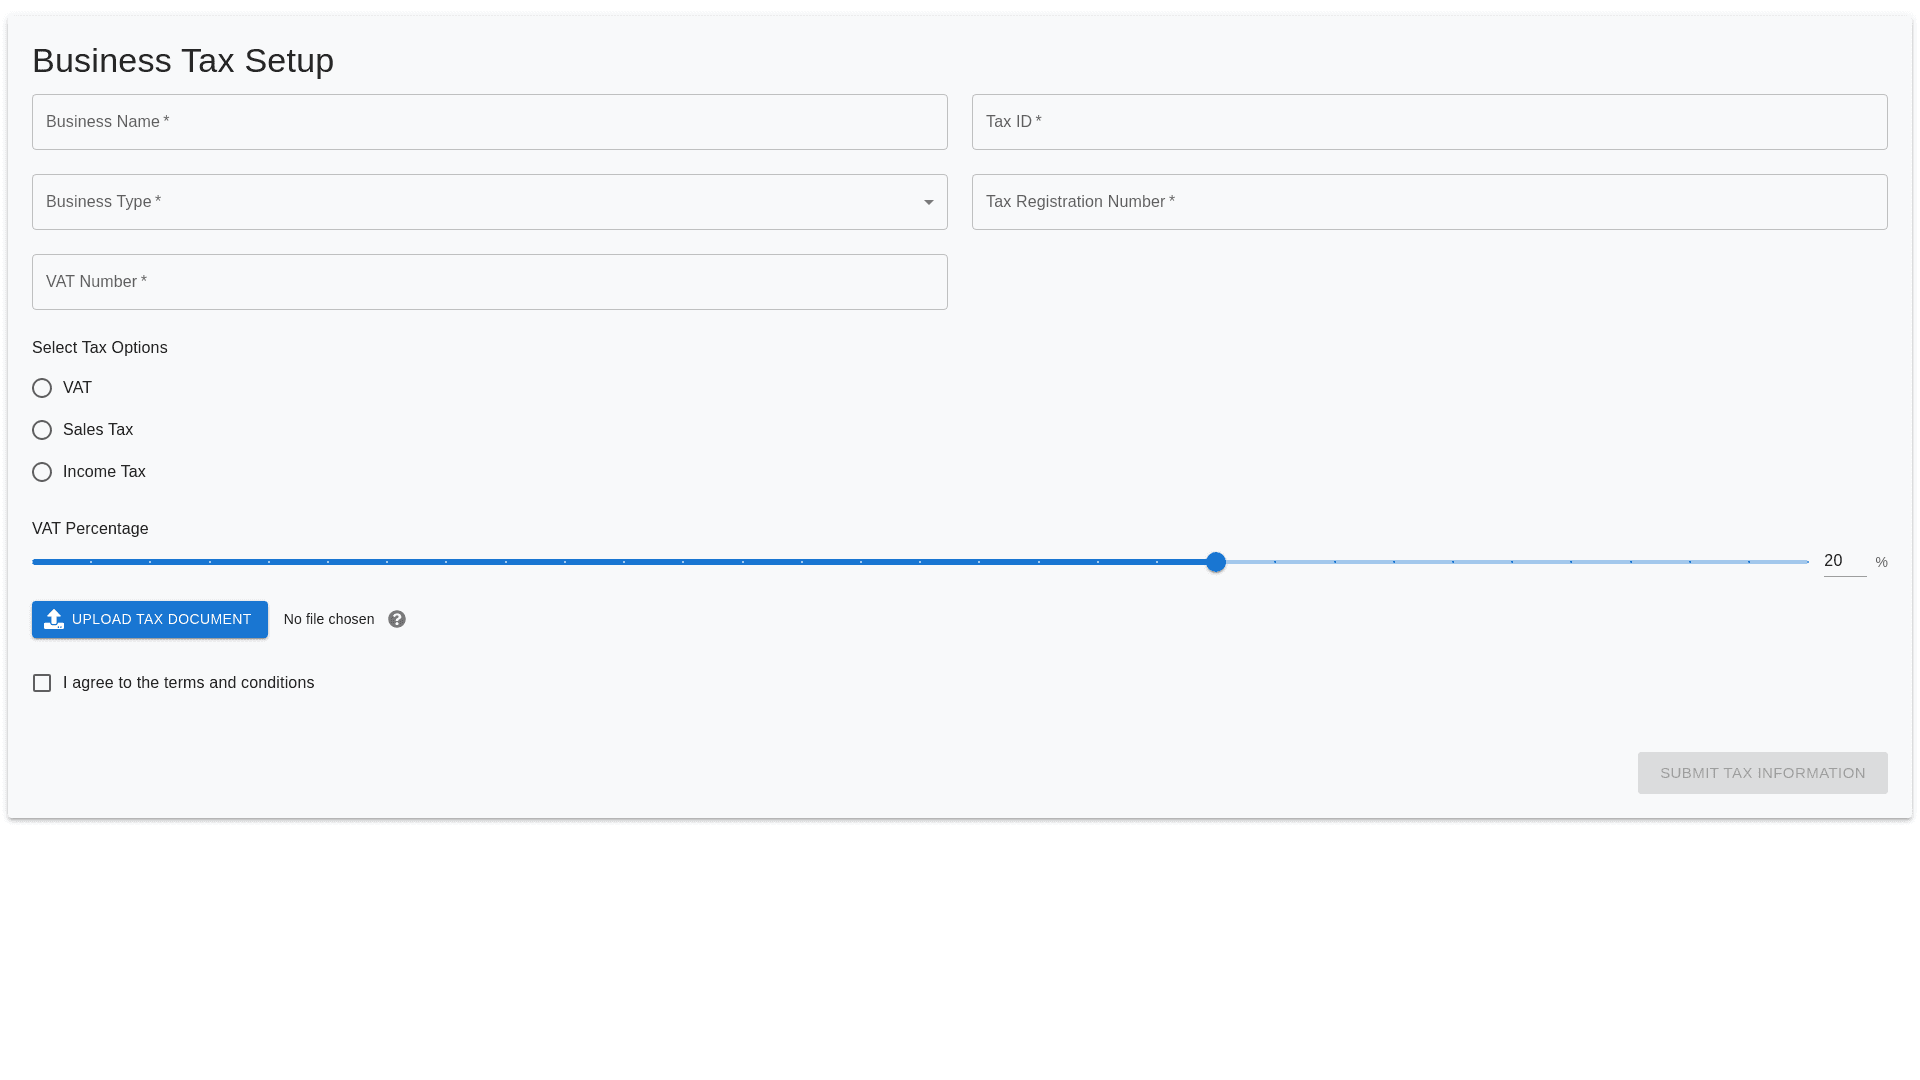
Task: Select the VAT radio button
Action: pos(42,388)
